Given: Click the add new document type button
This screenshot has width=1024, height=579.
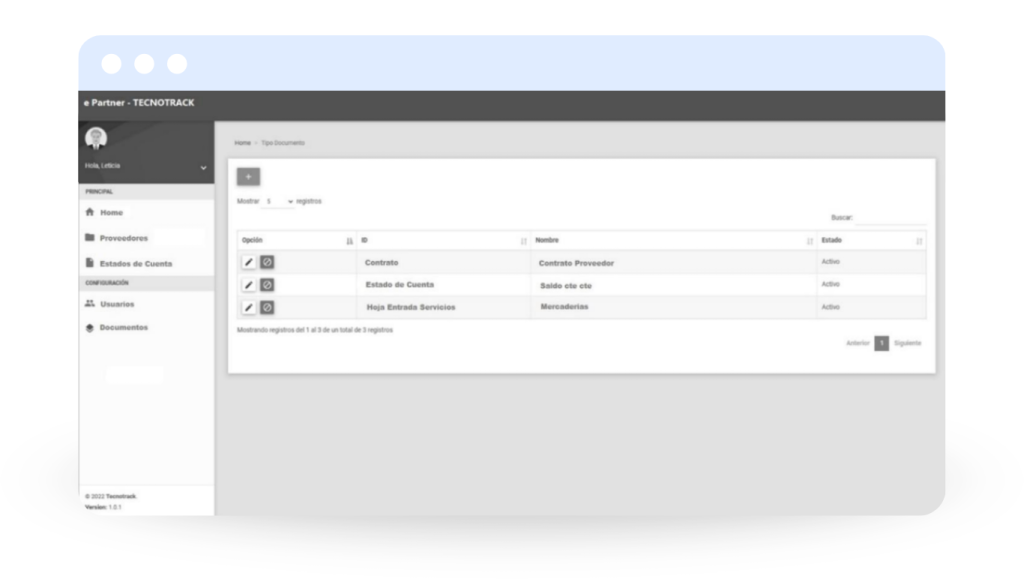Looking at the screenshot, I should point(248,176).
